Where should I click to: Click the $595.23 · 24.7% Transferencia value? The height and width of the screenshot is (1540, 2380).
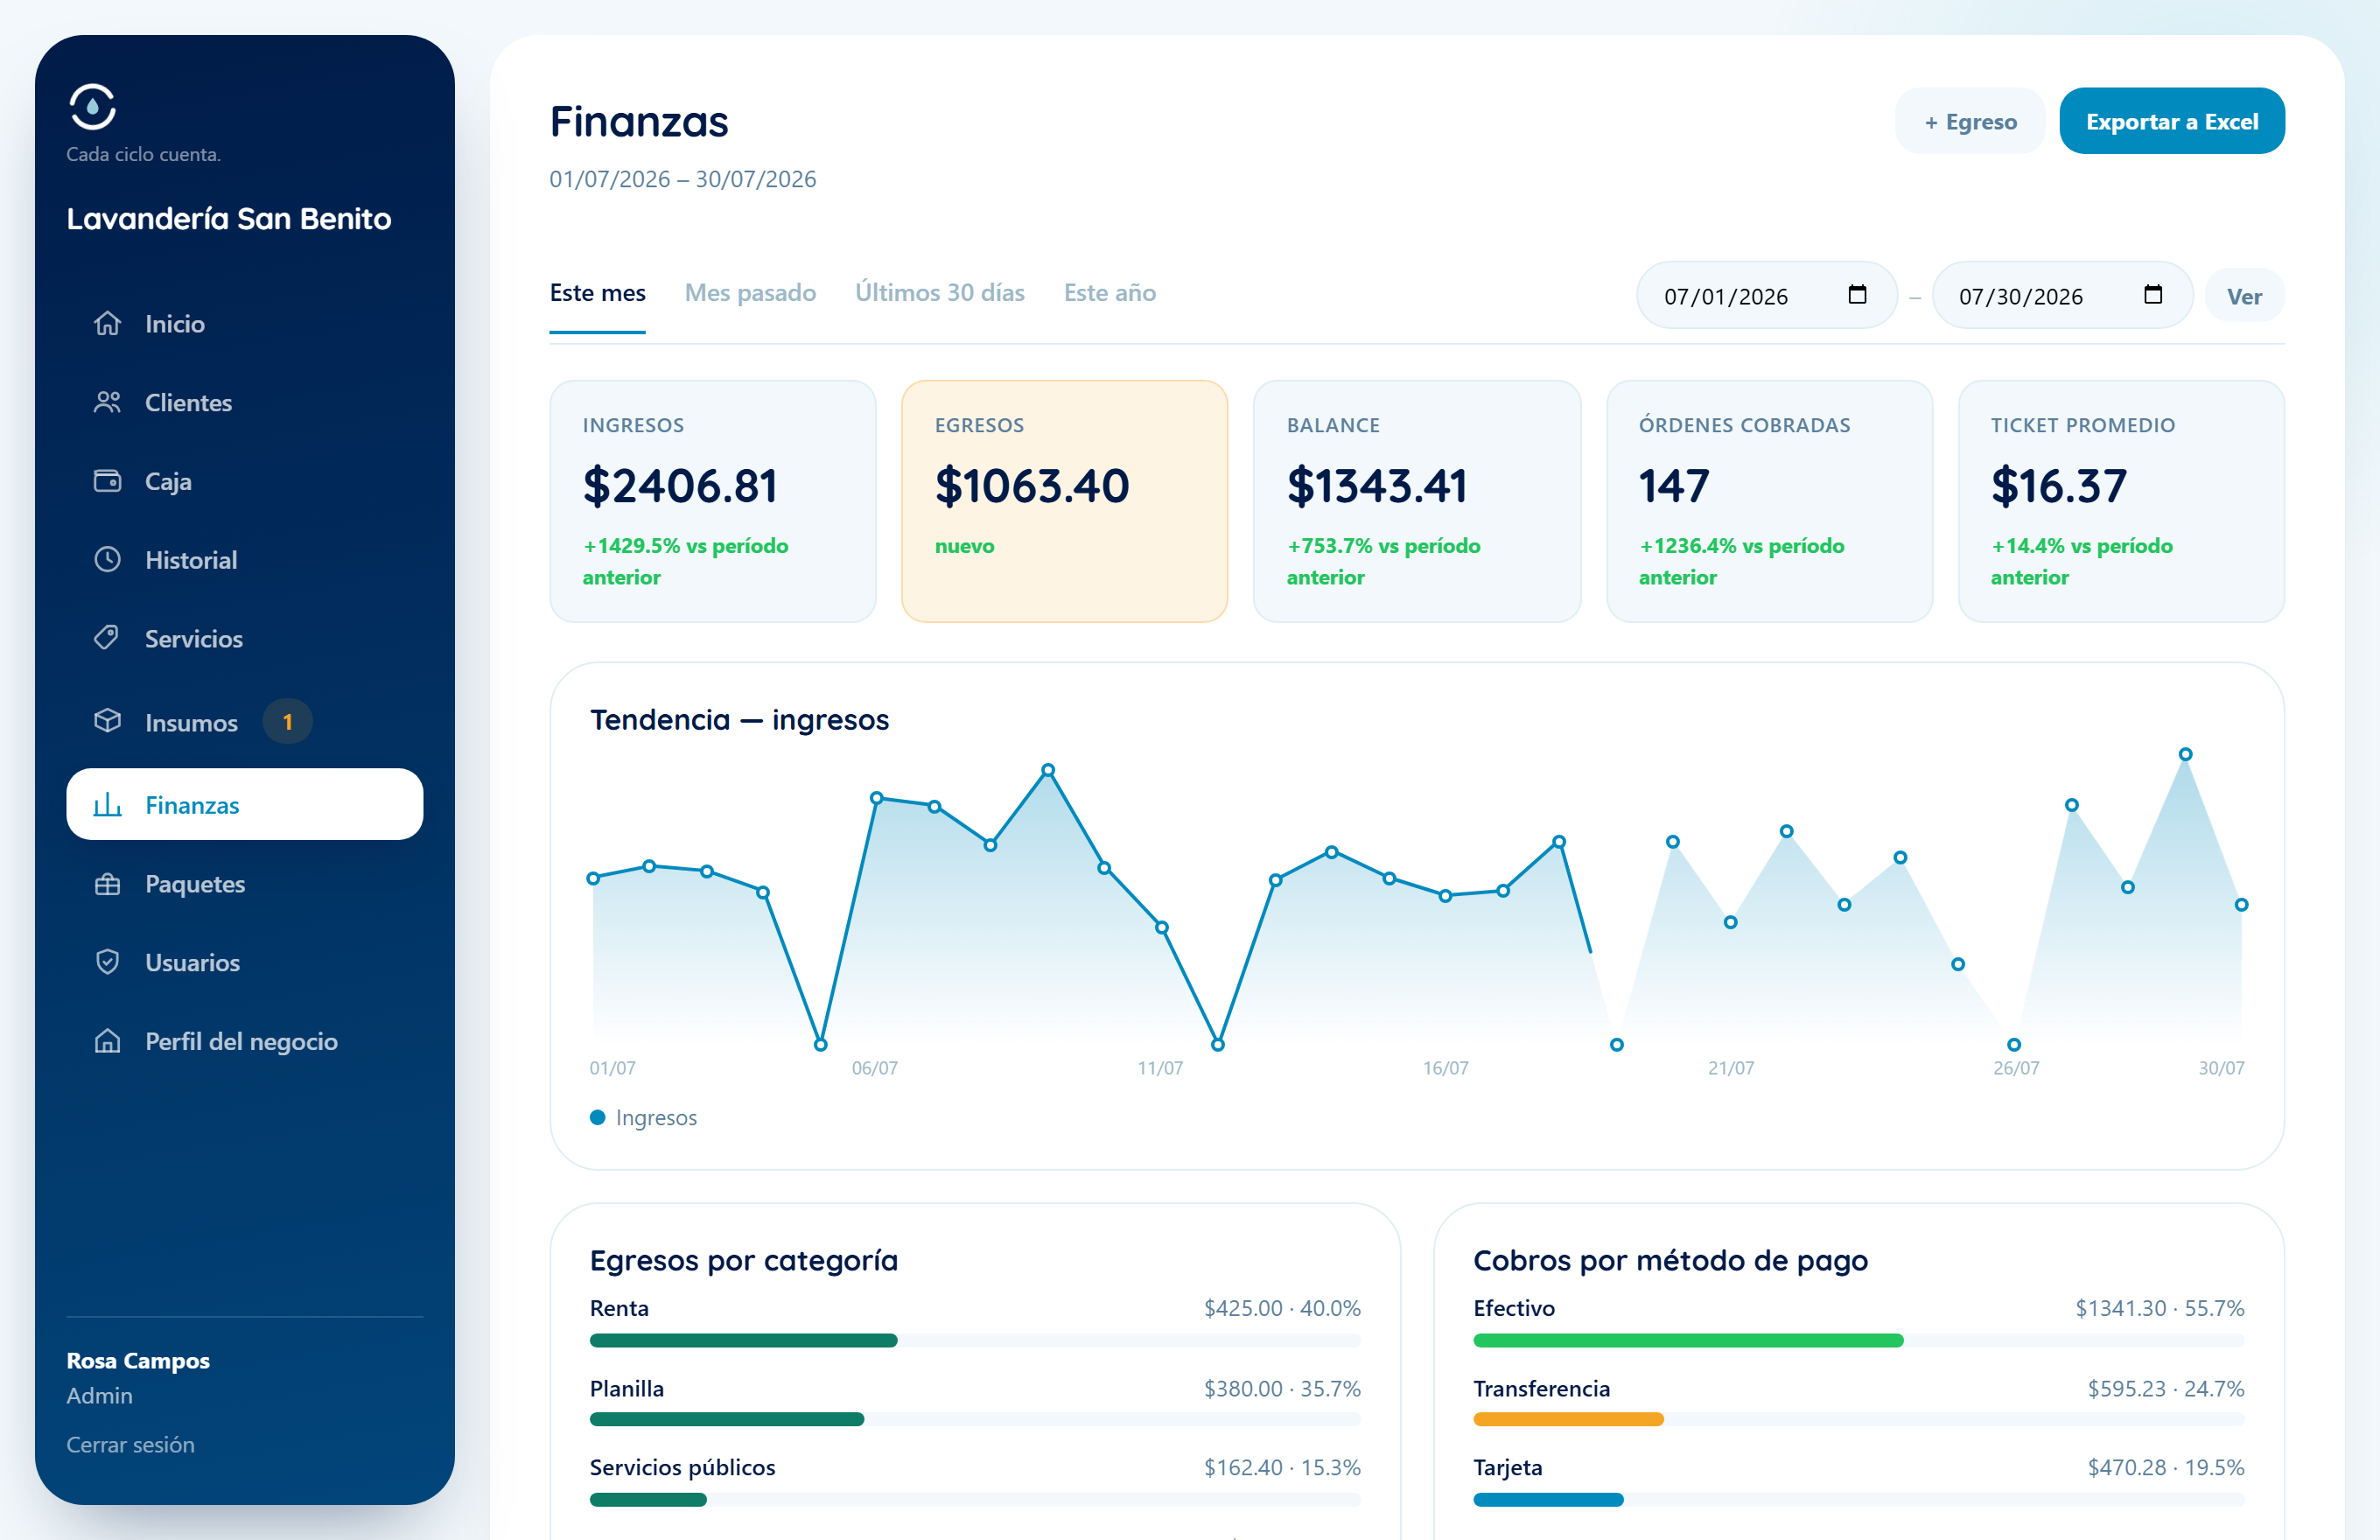pyautogui.click(x=2165, y=1388)
